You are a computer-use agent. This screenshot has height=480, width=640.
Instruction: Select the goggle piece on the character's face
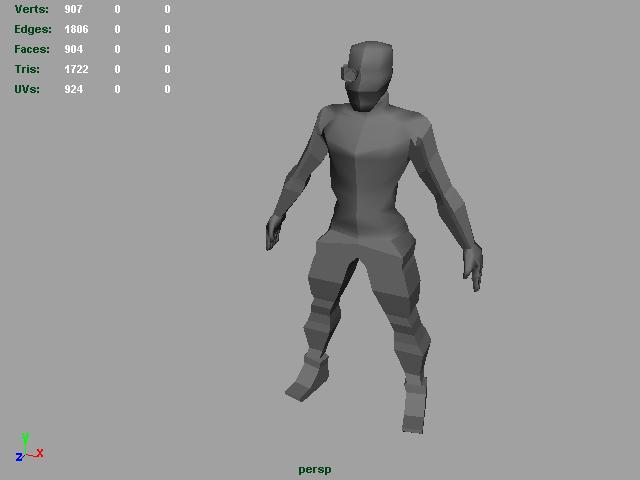pos(349,73)
